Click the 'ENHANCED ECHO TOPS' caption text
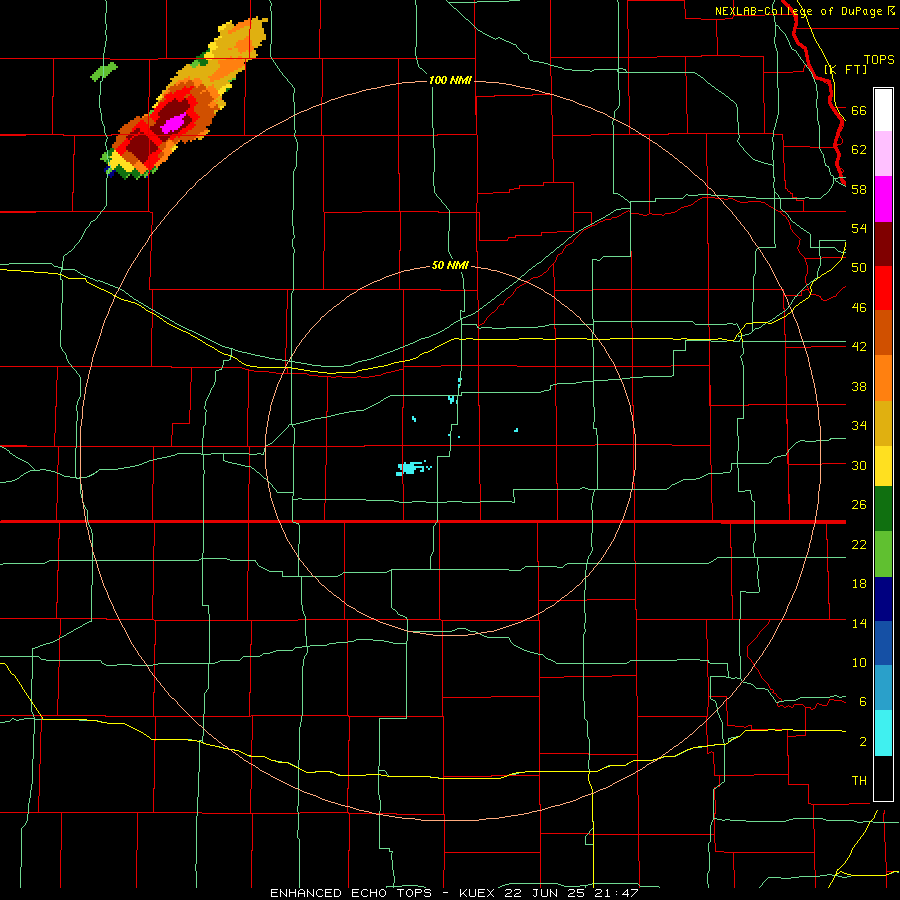The height and width of the screenshot is (900, 900). 351,893
